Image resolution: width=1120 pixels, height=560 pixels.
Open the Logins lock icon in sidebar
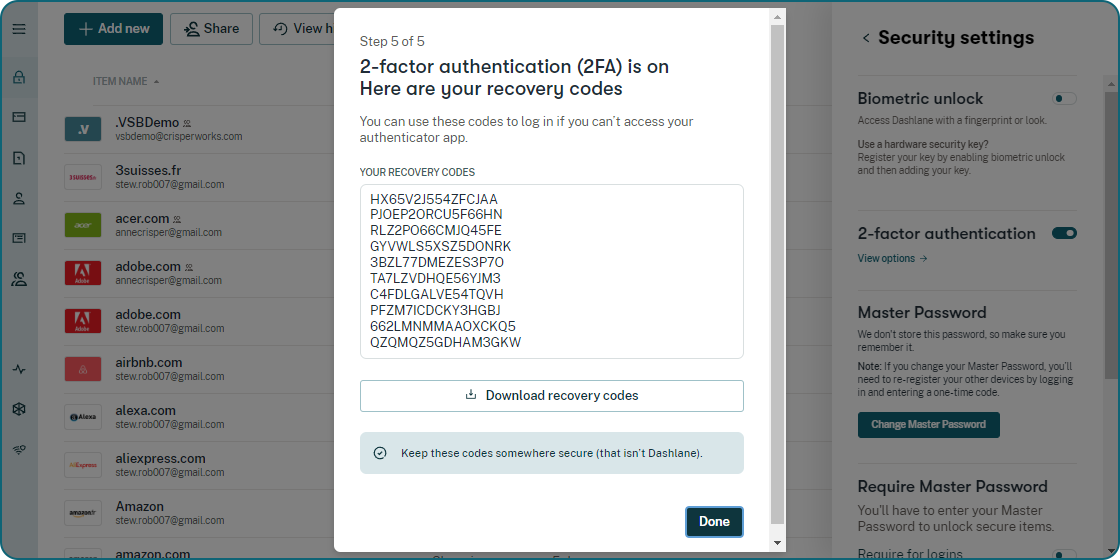click(19, 77)
